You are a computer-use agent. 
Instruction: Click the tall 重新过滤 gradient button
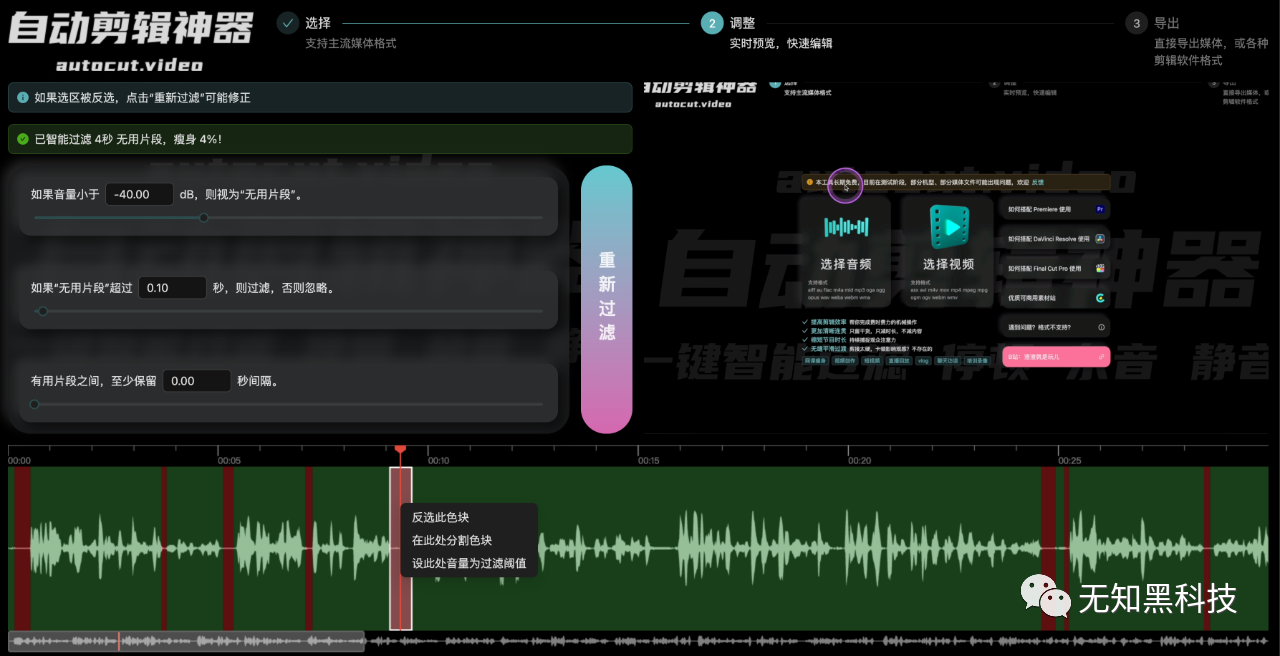point(607,299)
